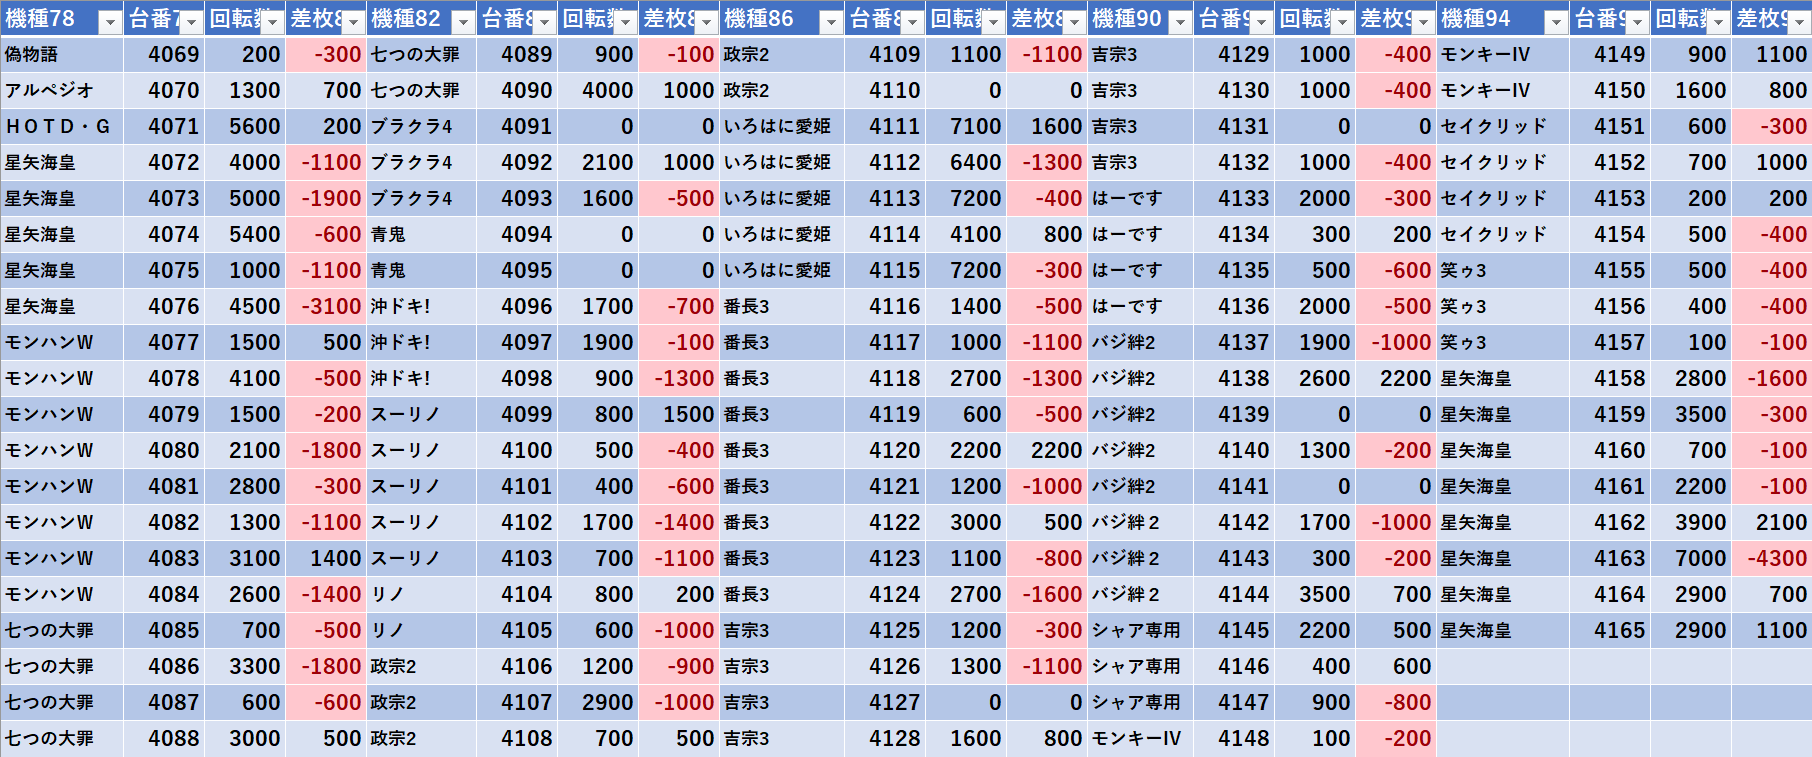Select the 青鬼 cell in row 4094
Viewport: 1812px width, 757px height.
421,234
